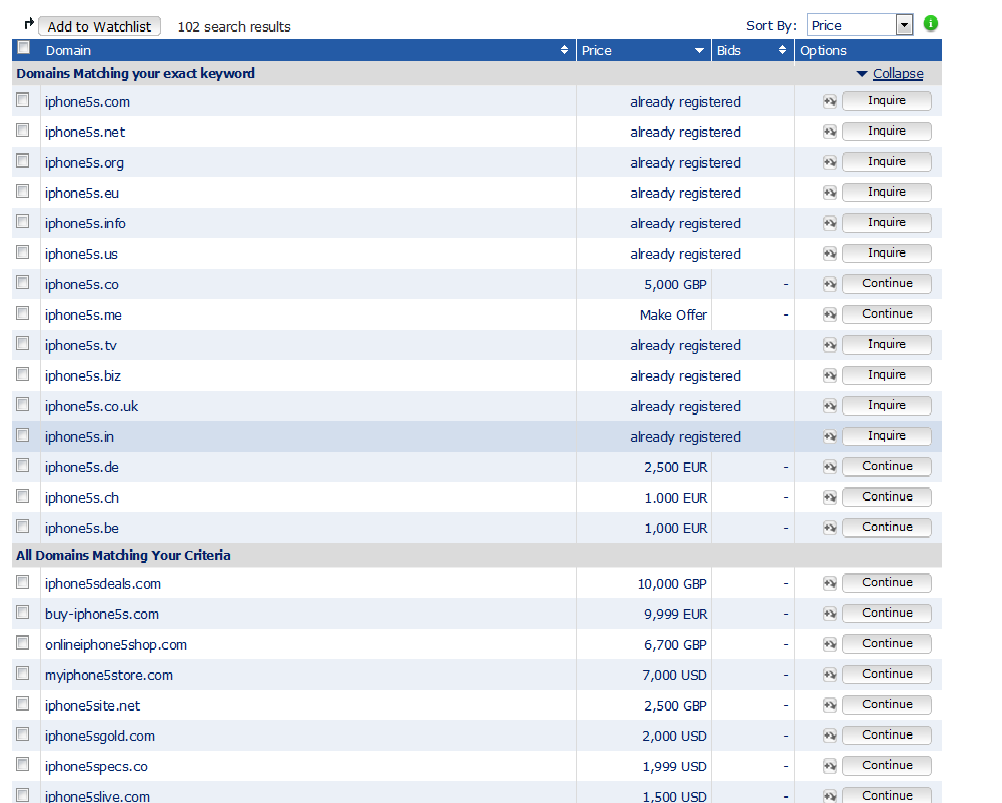Click watchlist icon in iphone5s.ch row
Image resolution: width=1002 pixels, height=803 pixels.
point(829,498)
